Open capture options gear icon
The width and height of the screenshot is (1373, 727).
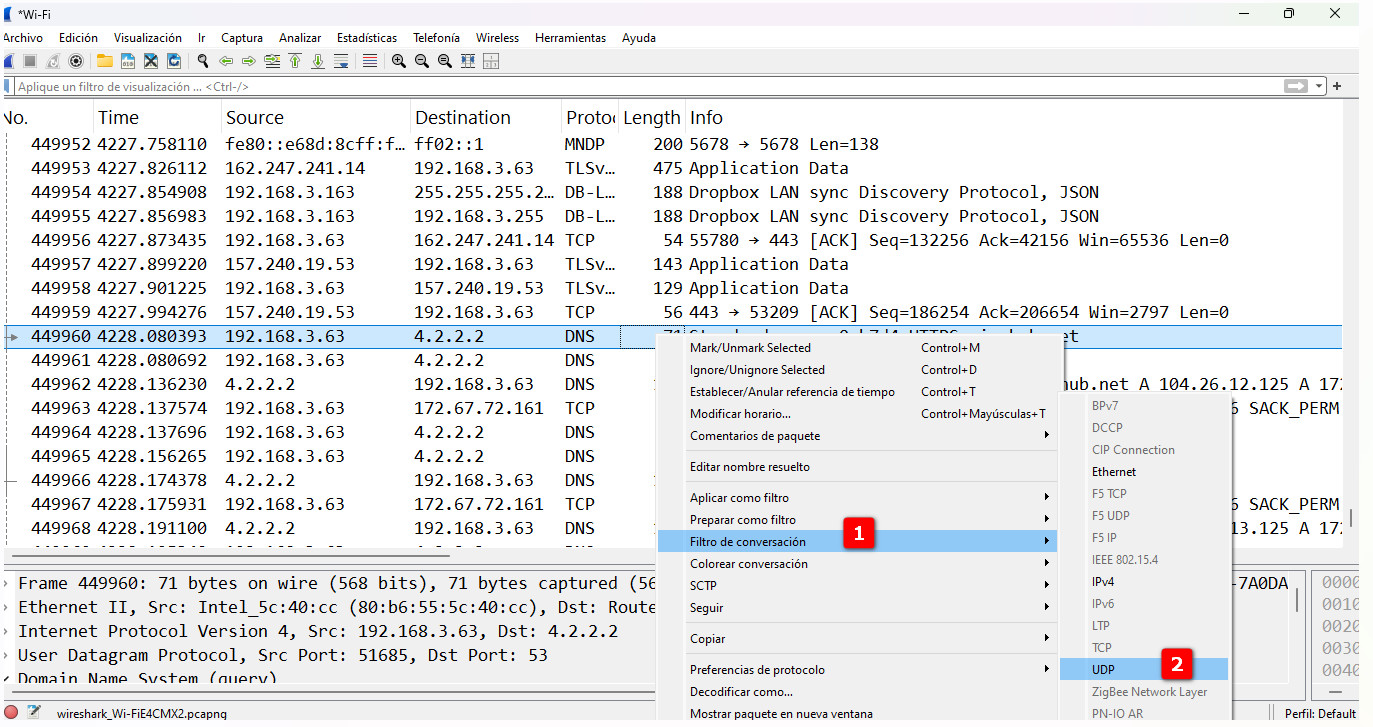[75, 61]
